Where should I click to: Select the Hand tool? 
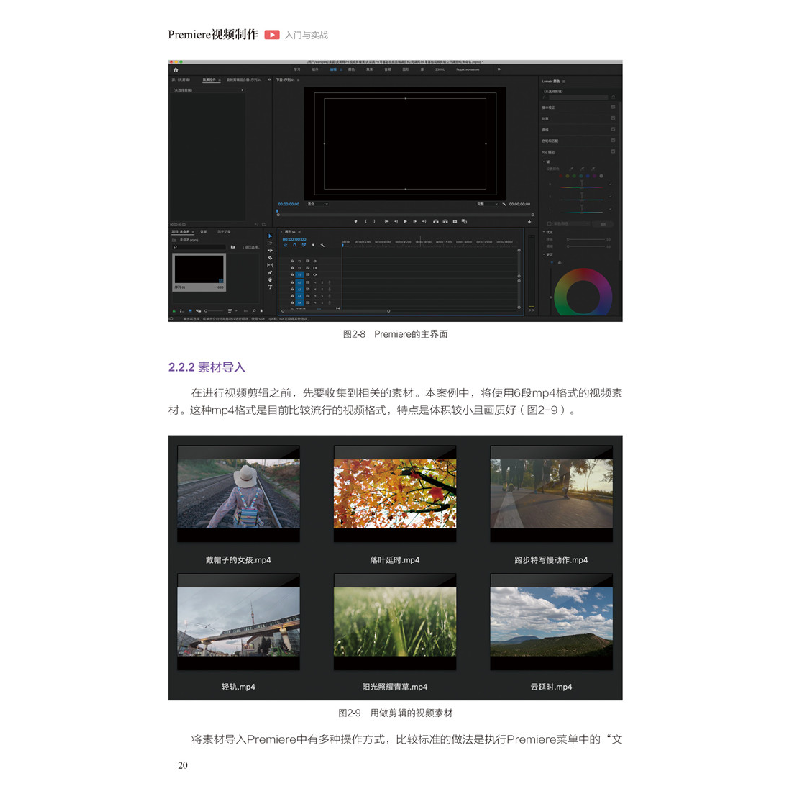[270, 280]
